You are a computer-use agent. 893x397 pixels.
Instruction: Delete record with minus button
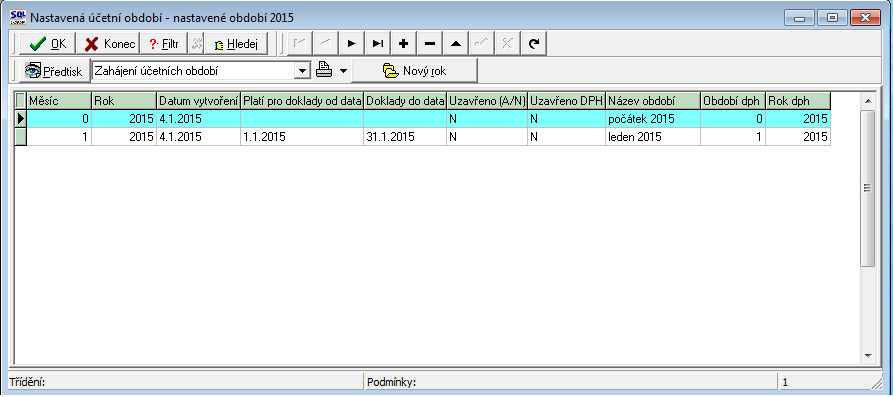coord(430,43)
